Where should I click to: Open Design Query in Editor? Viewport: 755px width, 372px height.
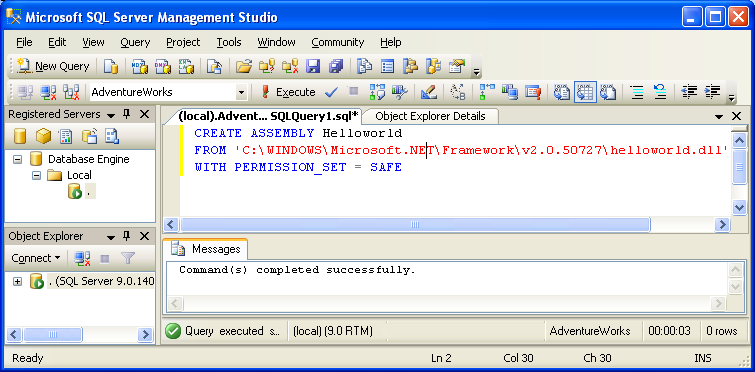(x=429, y=92)
